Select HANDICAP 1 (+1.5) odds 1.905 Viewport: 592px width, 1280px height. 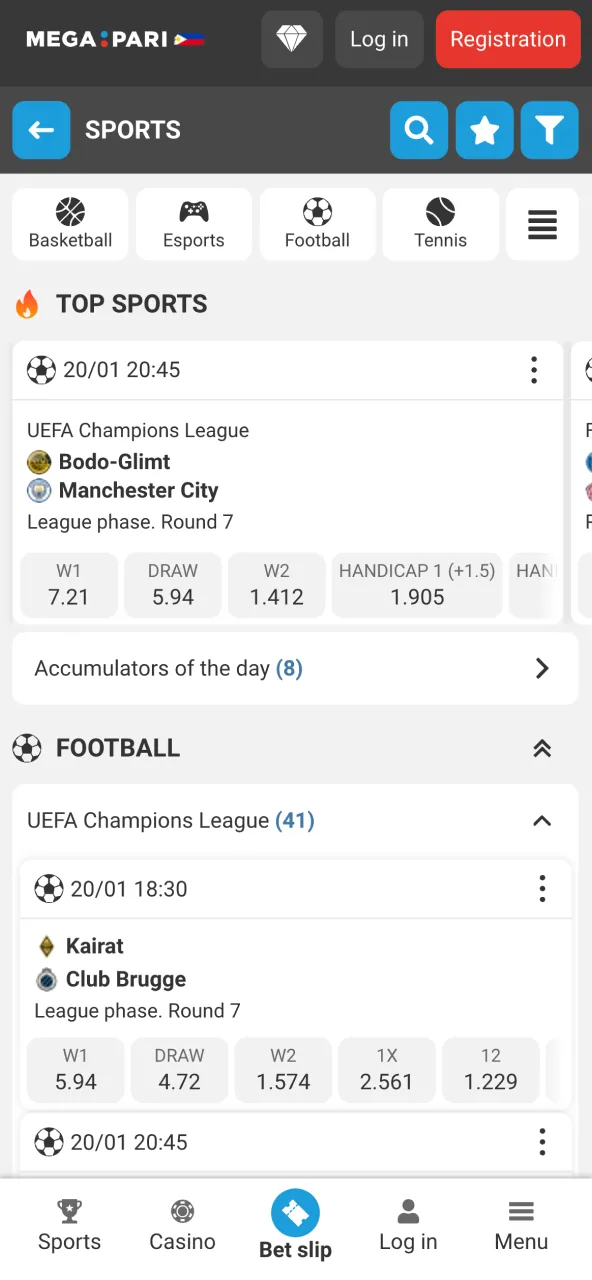[416, 585]
